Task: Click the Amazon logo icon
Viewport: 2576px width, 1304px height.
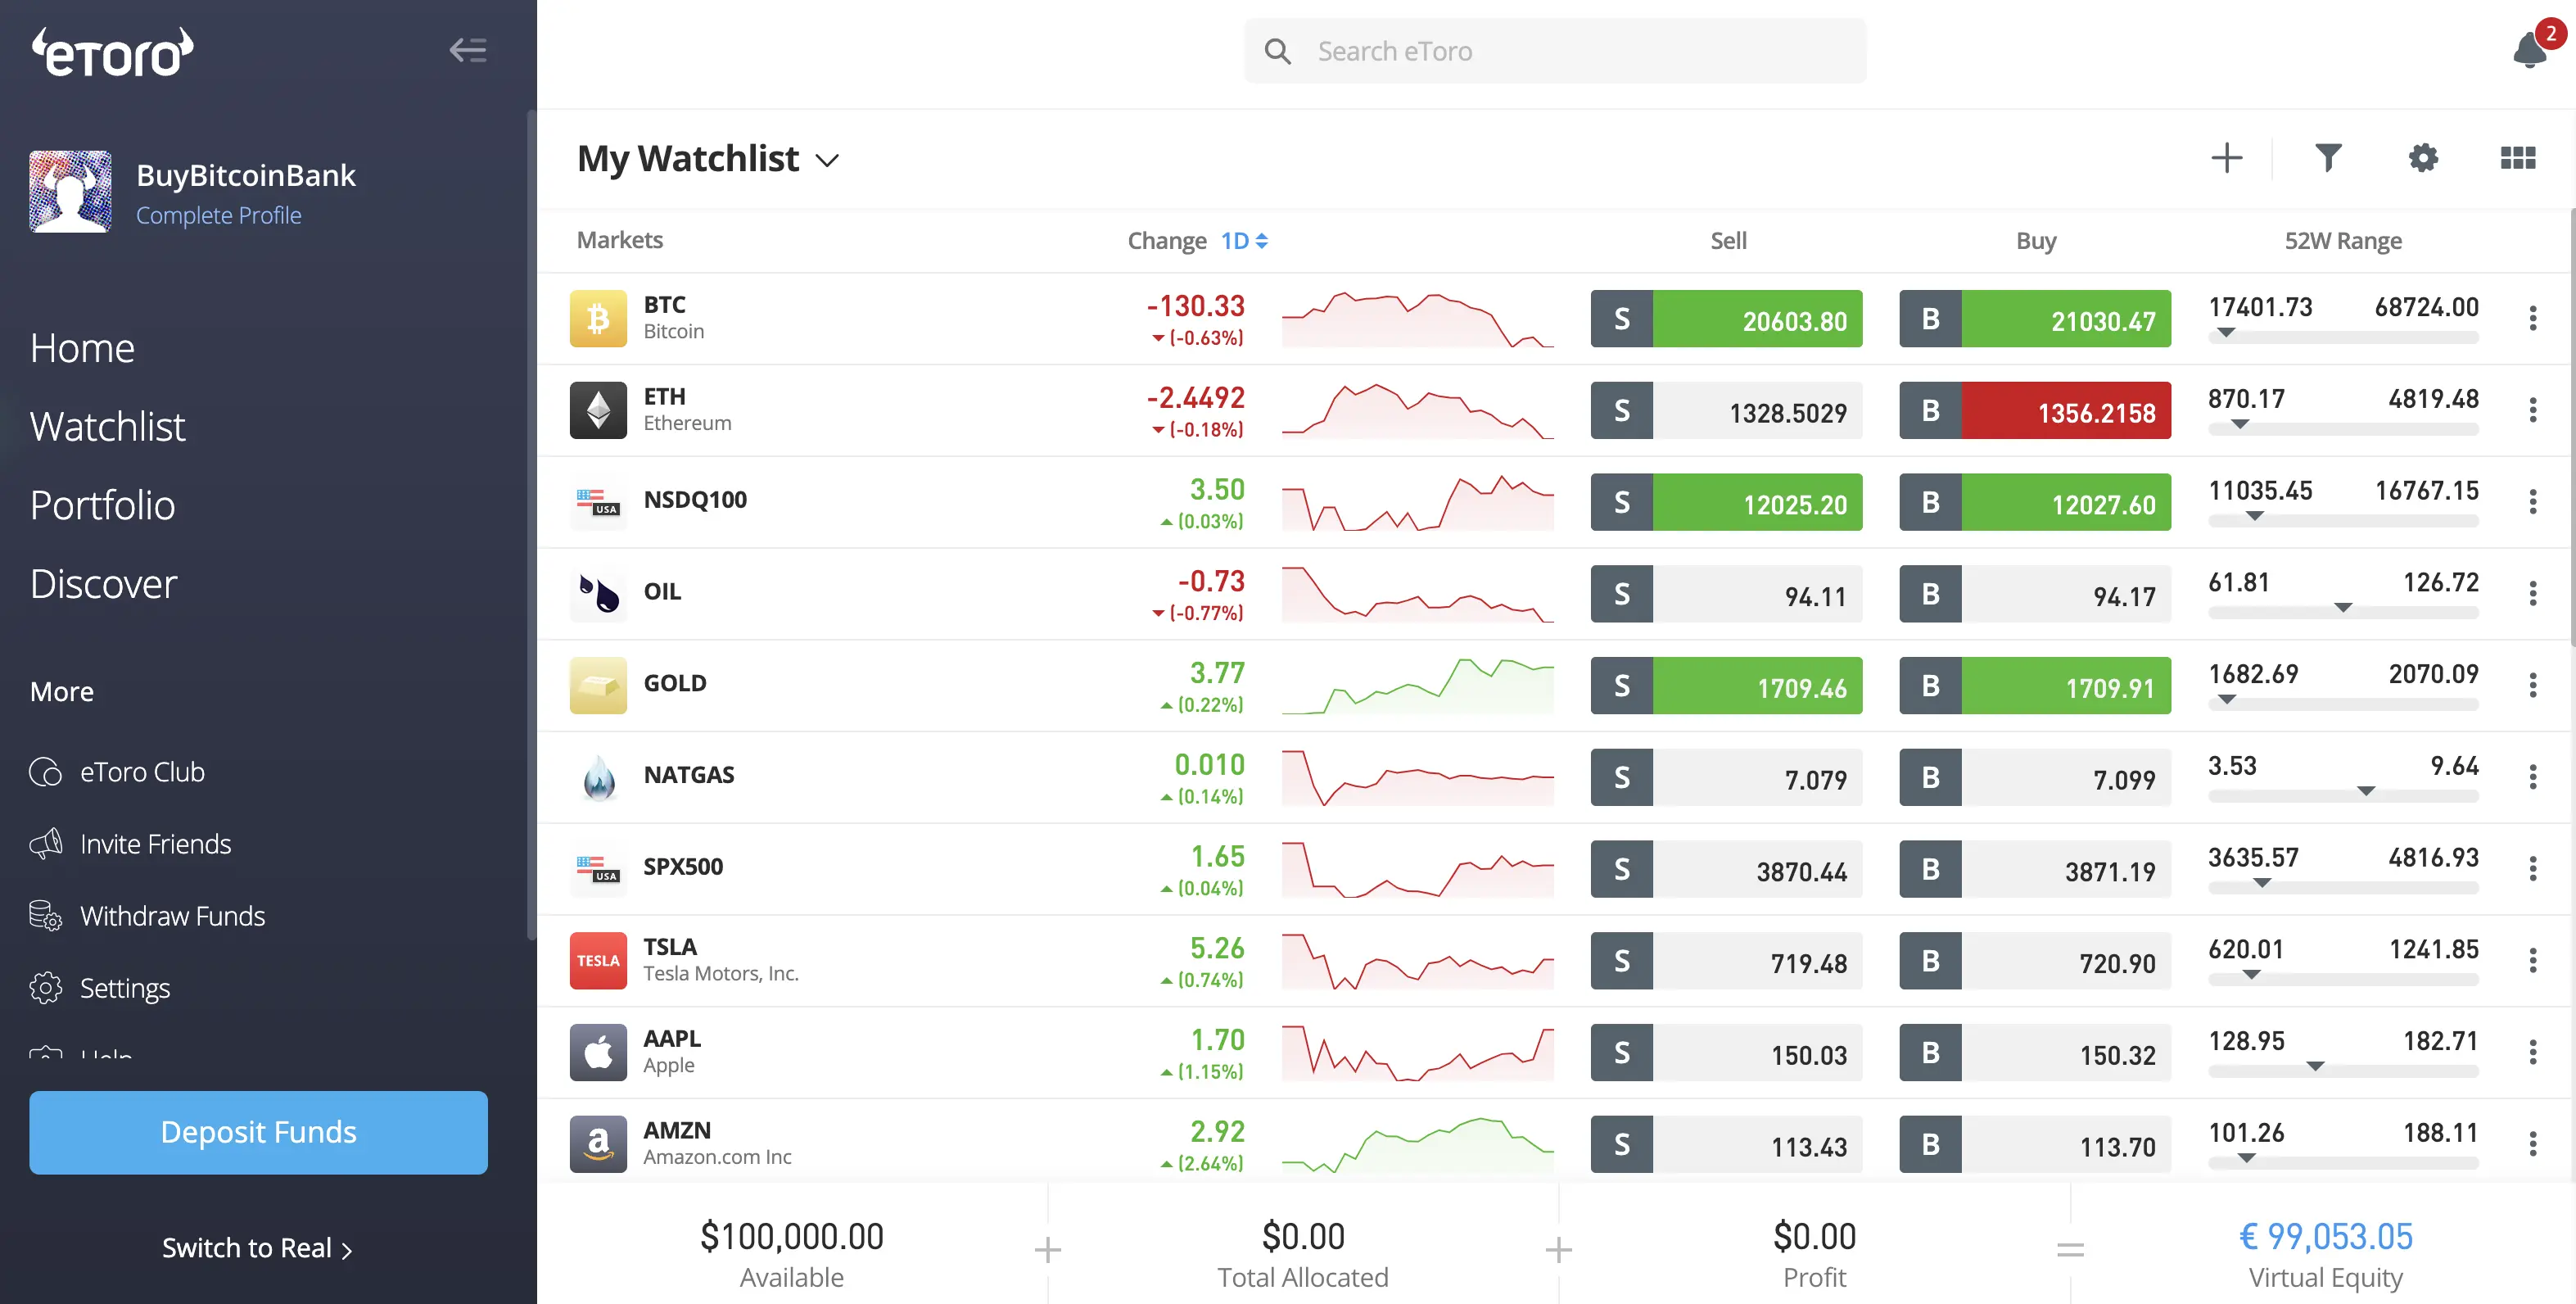Action: (x=598, y=1144)
